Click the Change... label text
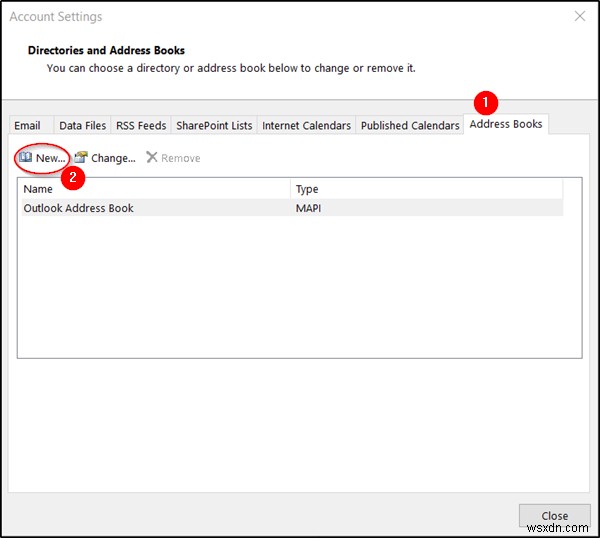 coord(113,158)
